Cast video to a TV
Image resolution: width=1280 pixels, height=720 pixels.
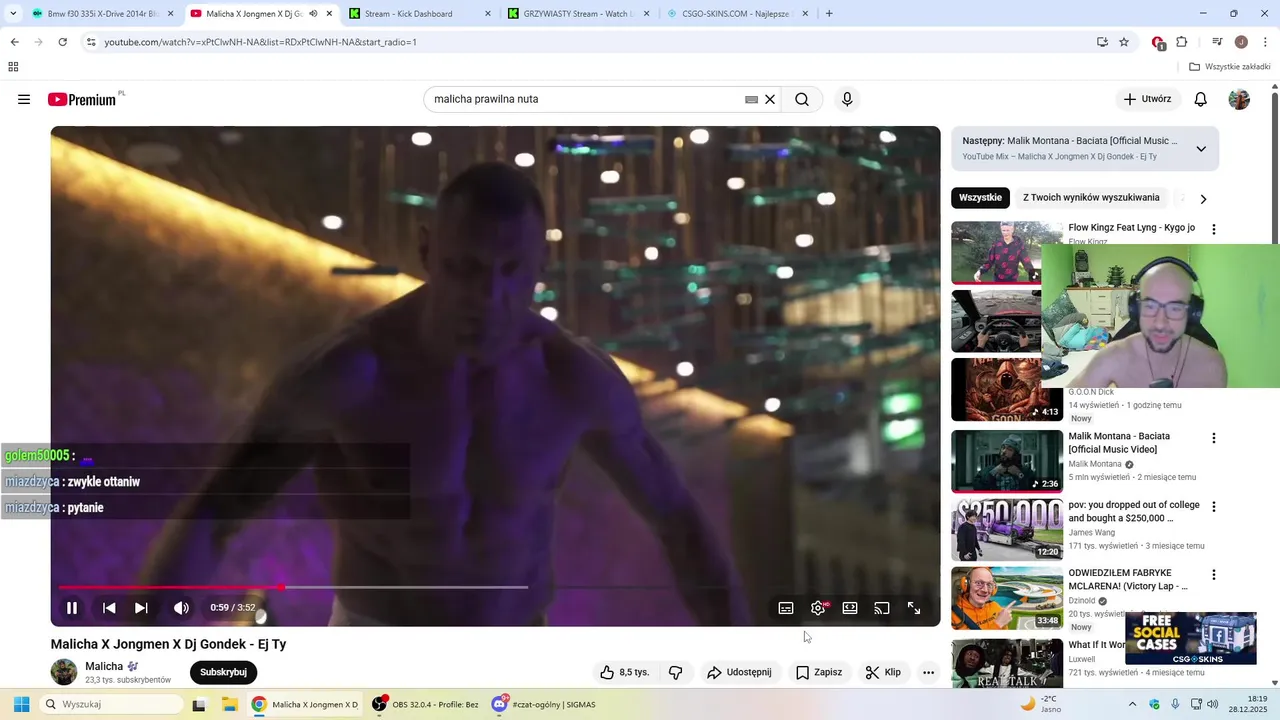coord(882,608)
